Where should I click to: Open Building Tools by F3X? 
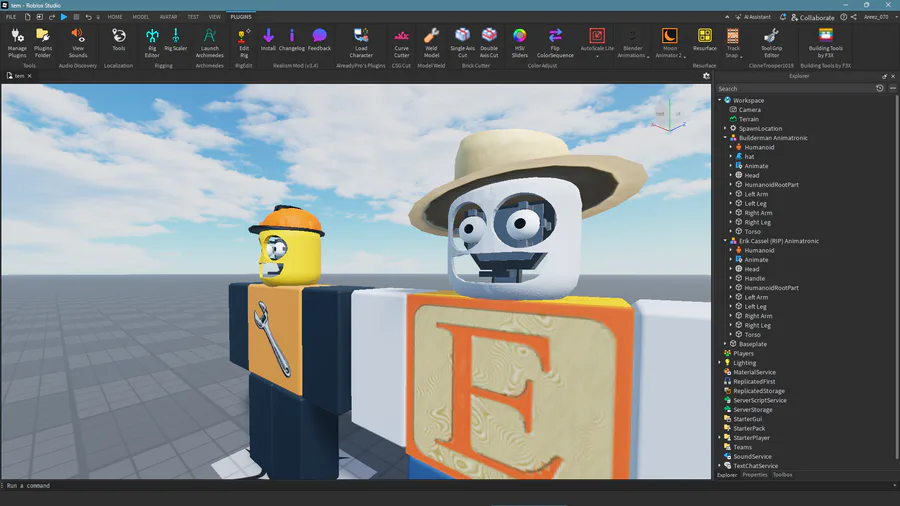tap(825, 43)
